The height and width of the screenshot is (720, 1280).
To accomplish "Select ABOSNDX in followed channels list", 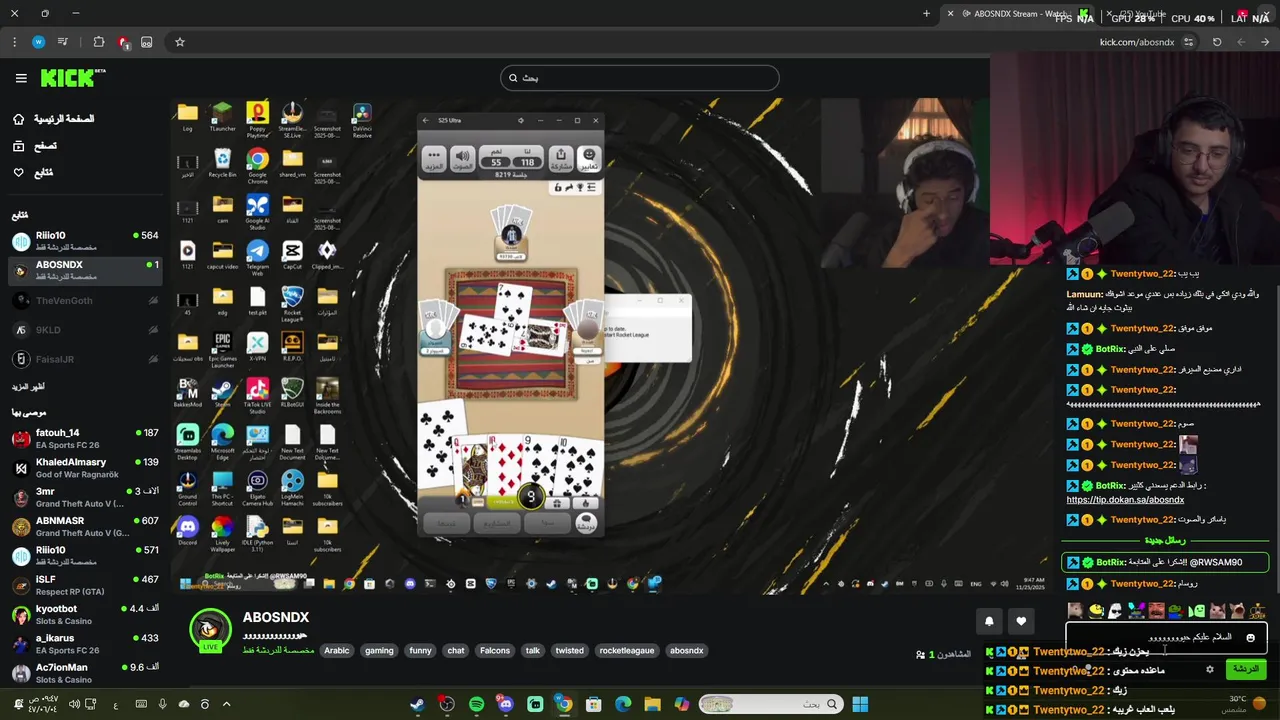I will [x=85, y=270].
